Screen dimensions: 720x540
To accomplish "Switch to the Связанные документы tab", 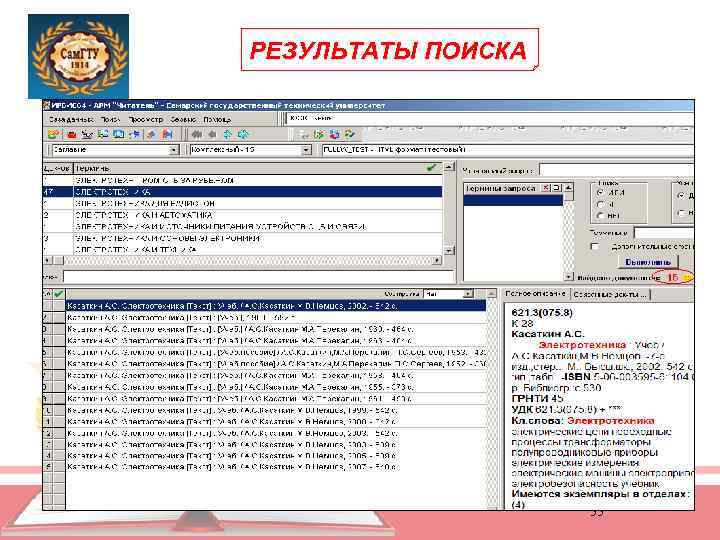I will 610,294.
